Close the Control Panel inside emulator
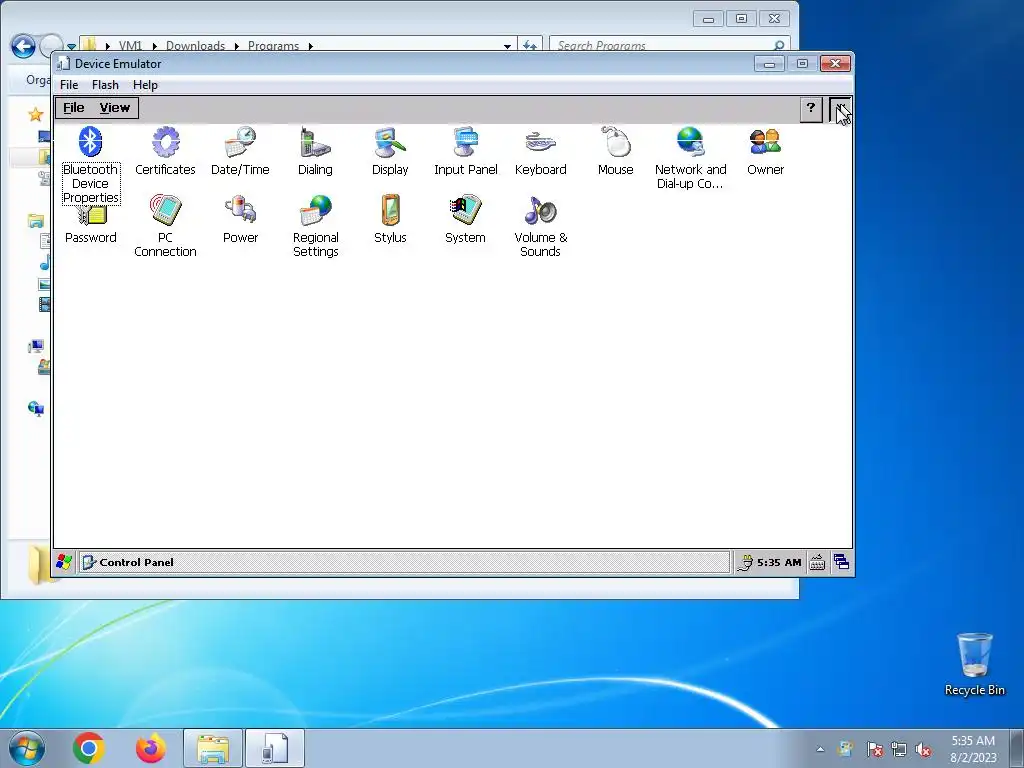1024x768 pixels. click(x=840, y=109)
